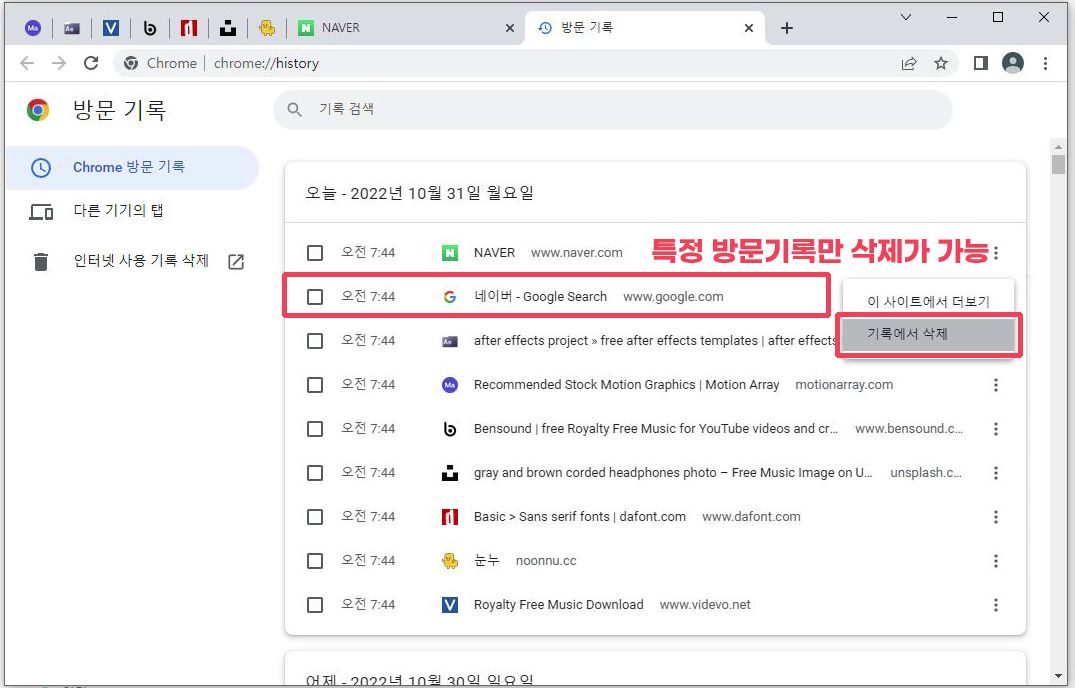This screenshot has height=688, width=1075.
Task: Open more actions for Motion Array entry
Action: coord(996,385)
